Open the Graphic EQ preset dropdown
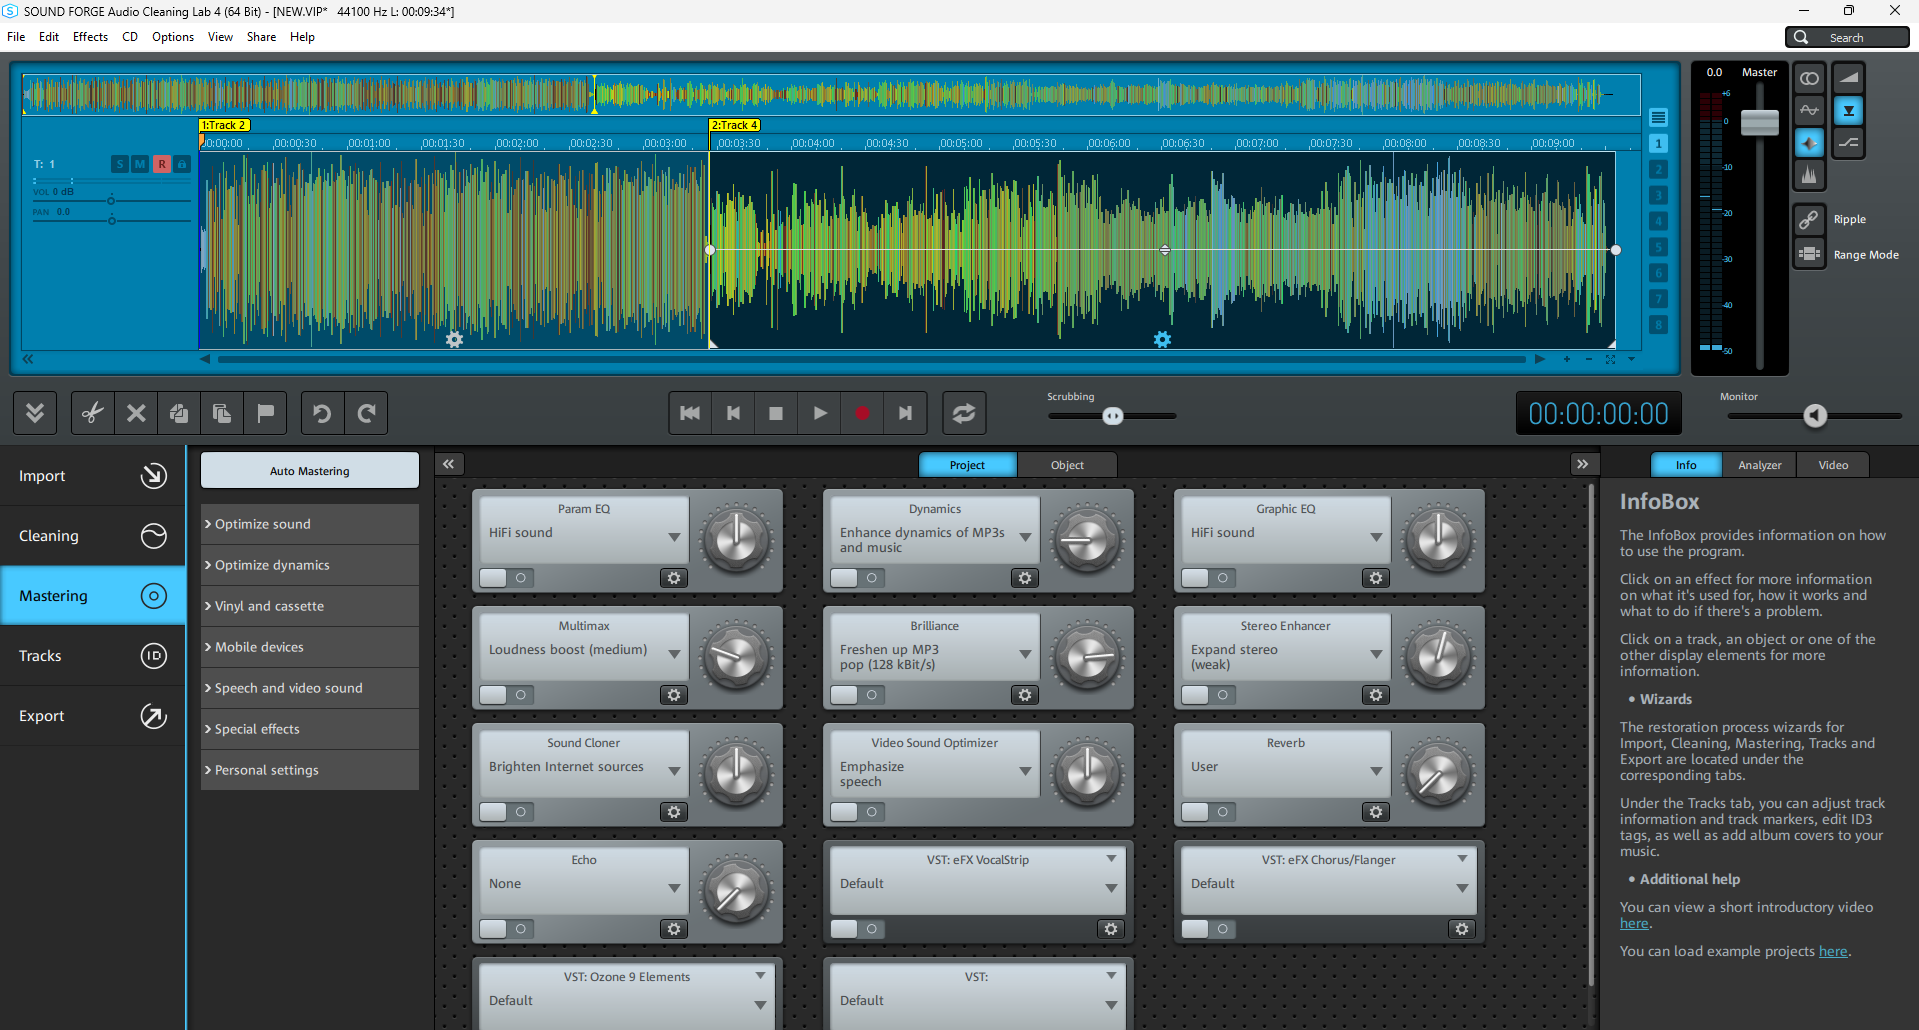The width and height of the screenshot is (1919, 1030). coord(1376,537)
